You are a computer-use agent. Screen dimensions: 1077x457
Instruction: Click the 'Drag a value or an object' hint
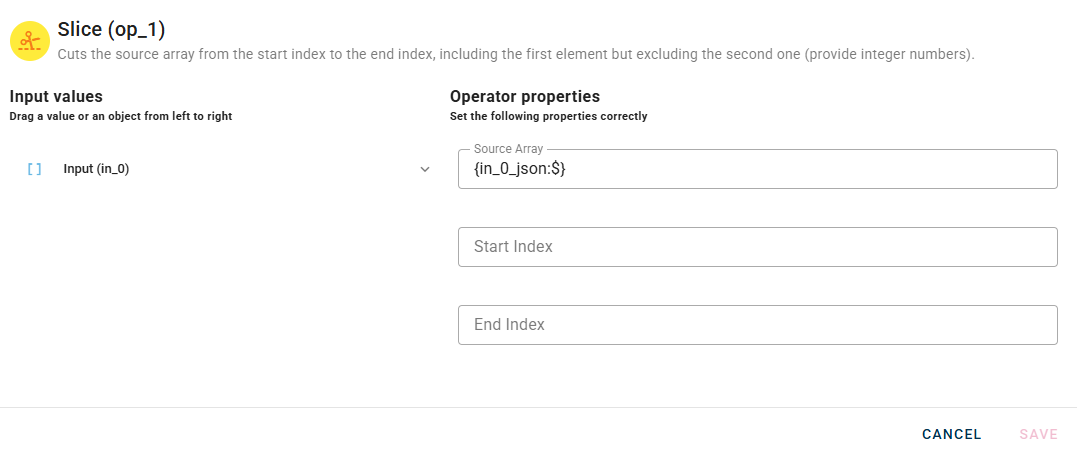[120, 117]
